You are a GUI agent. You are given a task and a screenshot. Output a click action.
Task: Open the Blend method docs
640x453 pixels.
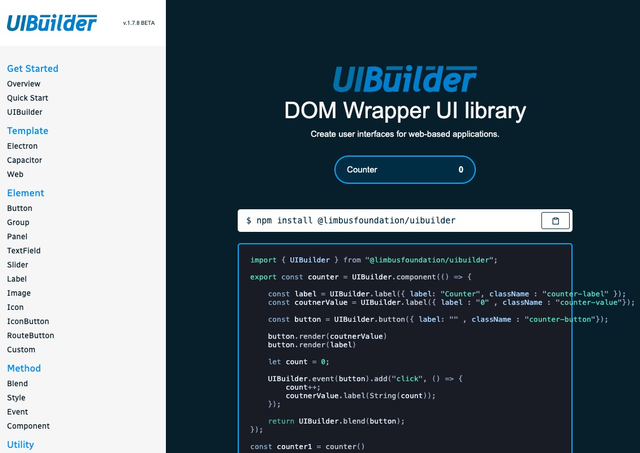pyautogui.click(x=18, y=384)
